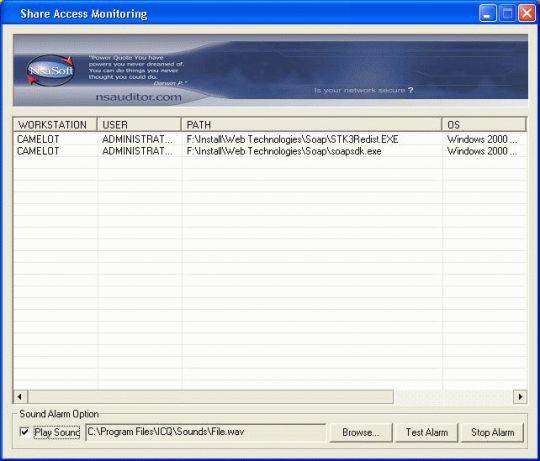Click the Browse... button
Screen dimensions: 540x461
coord(361,432)
